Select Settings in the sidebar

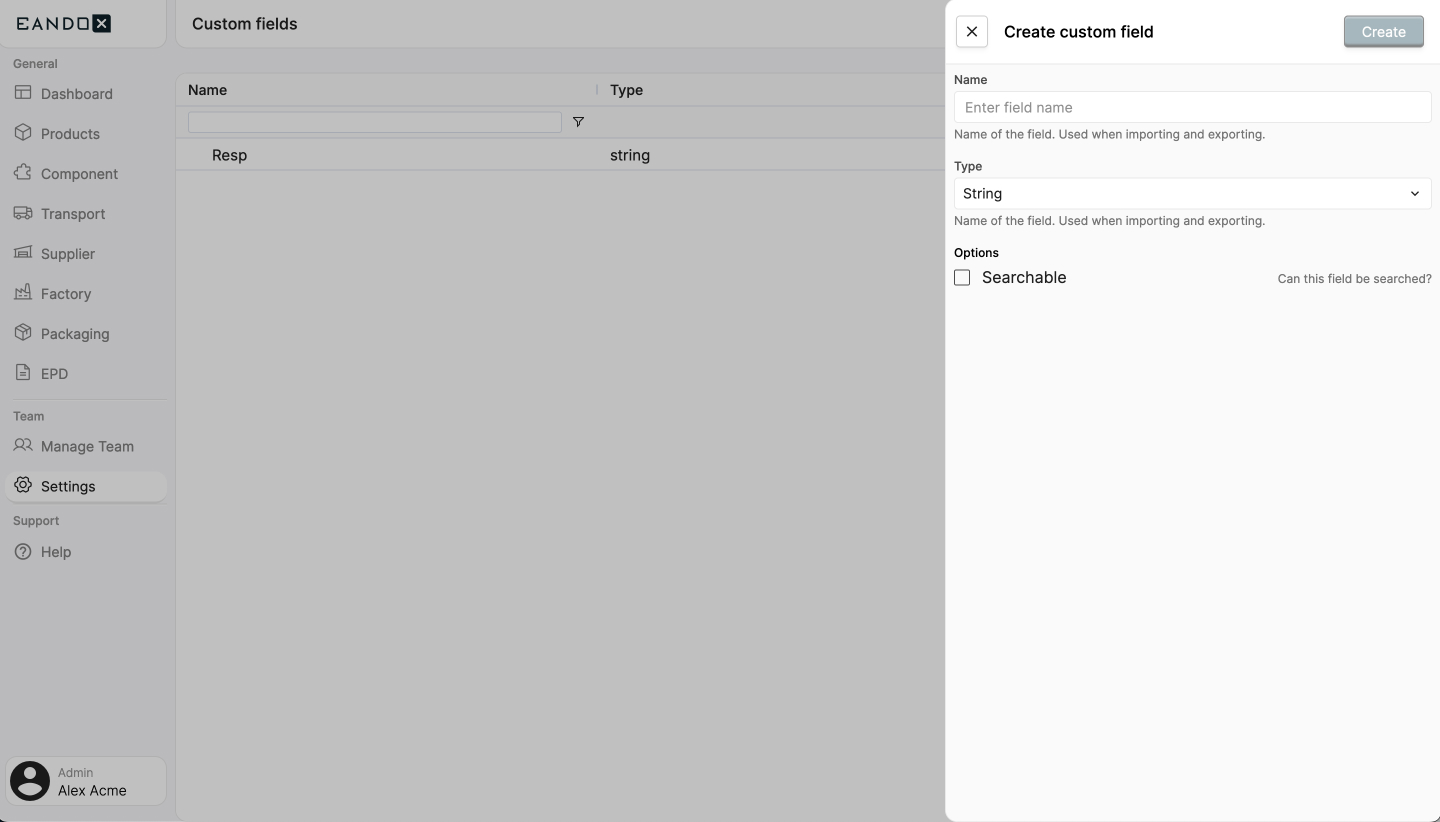67,486
